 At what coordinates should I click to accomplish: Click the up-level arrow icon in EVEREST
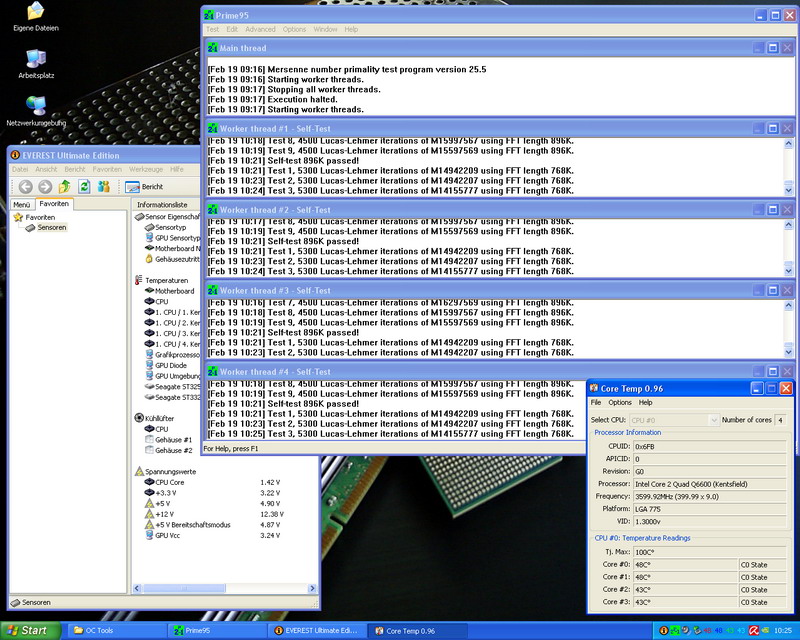tap(65, 187)
